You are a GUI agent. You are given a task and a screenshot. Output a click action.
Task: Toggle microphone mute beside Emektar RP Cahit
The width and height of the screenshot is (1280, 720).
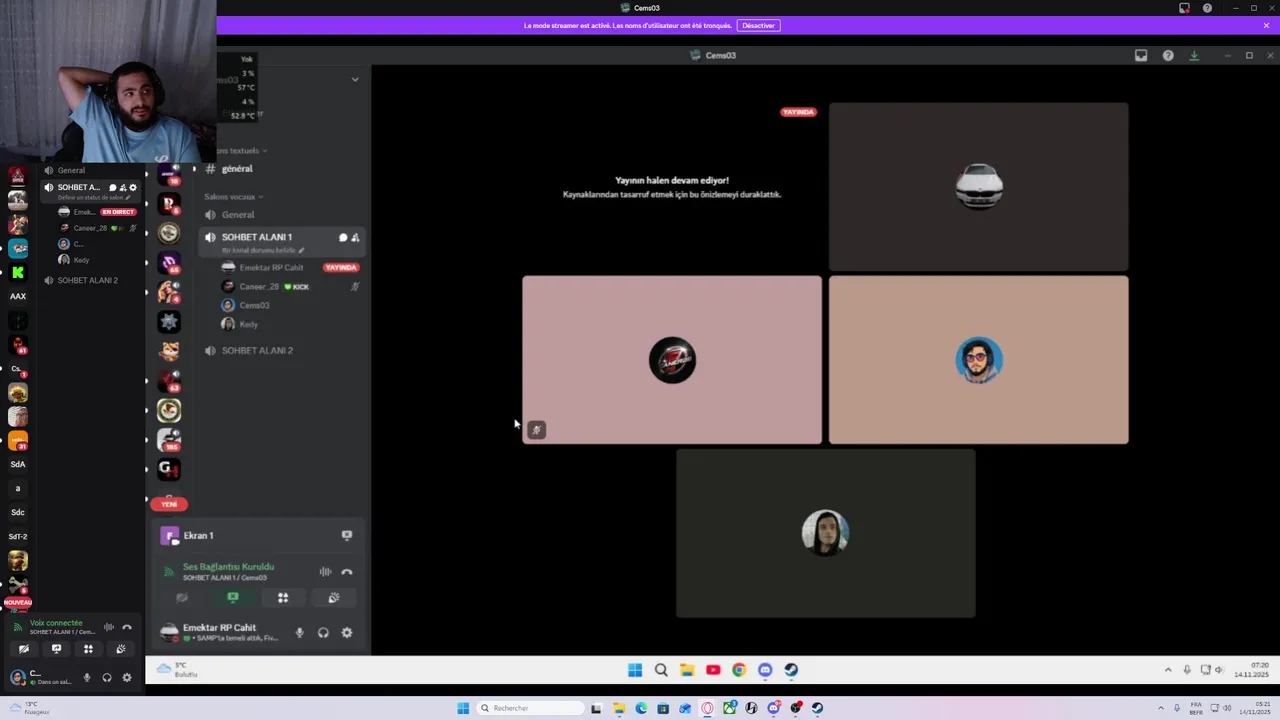click(x=299, y=632)
